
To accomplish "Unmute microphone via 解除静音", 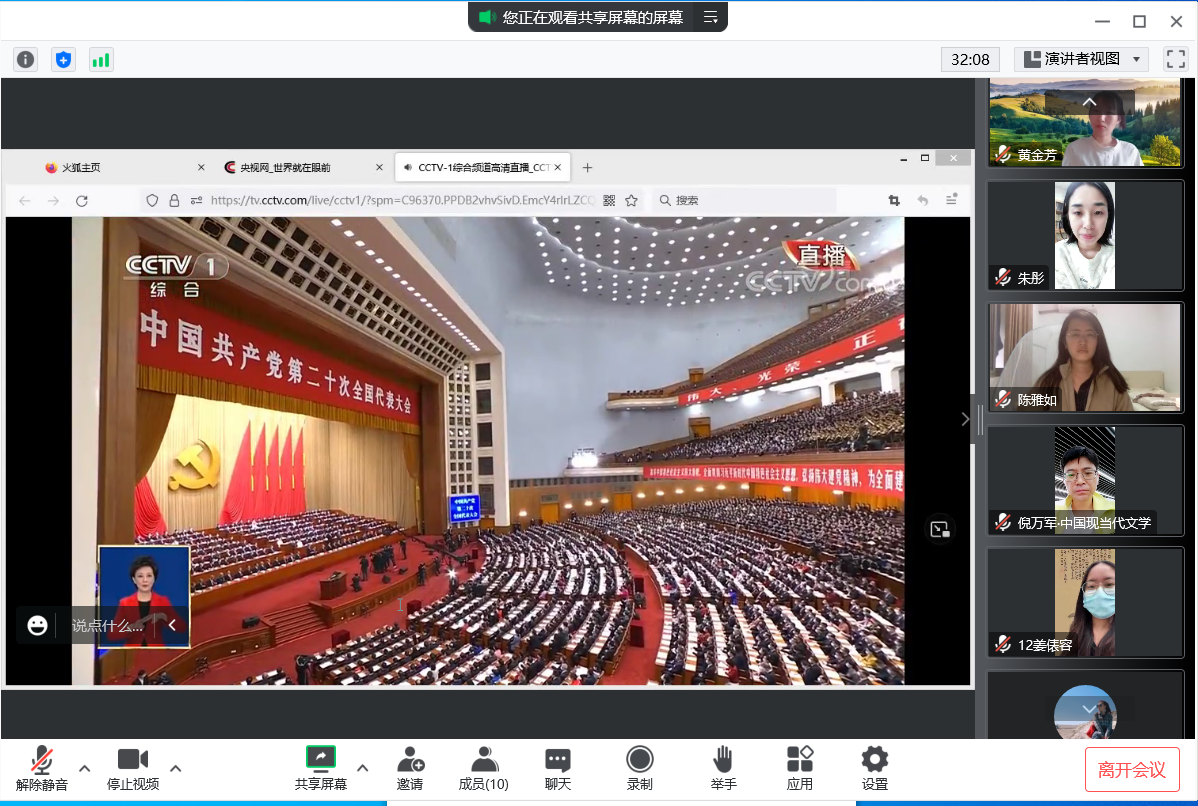I will point(42,768).
